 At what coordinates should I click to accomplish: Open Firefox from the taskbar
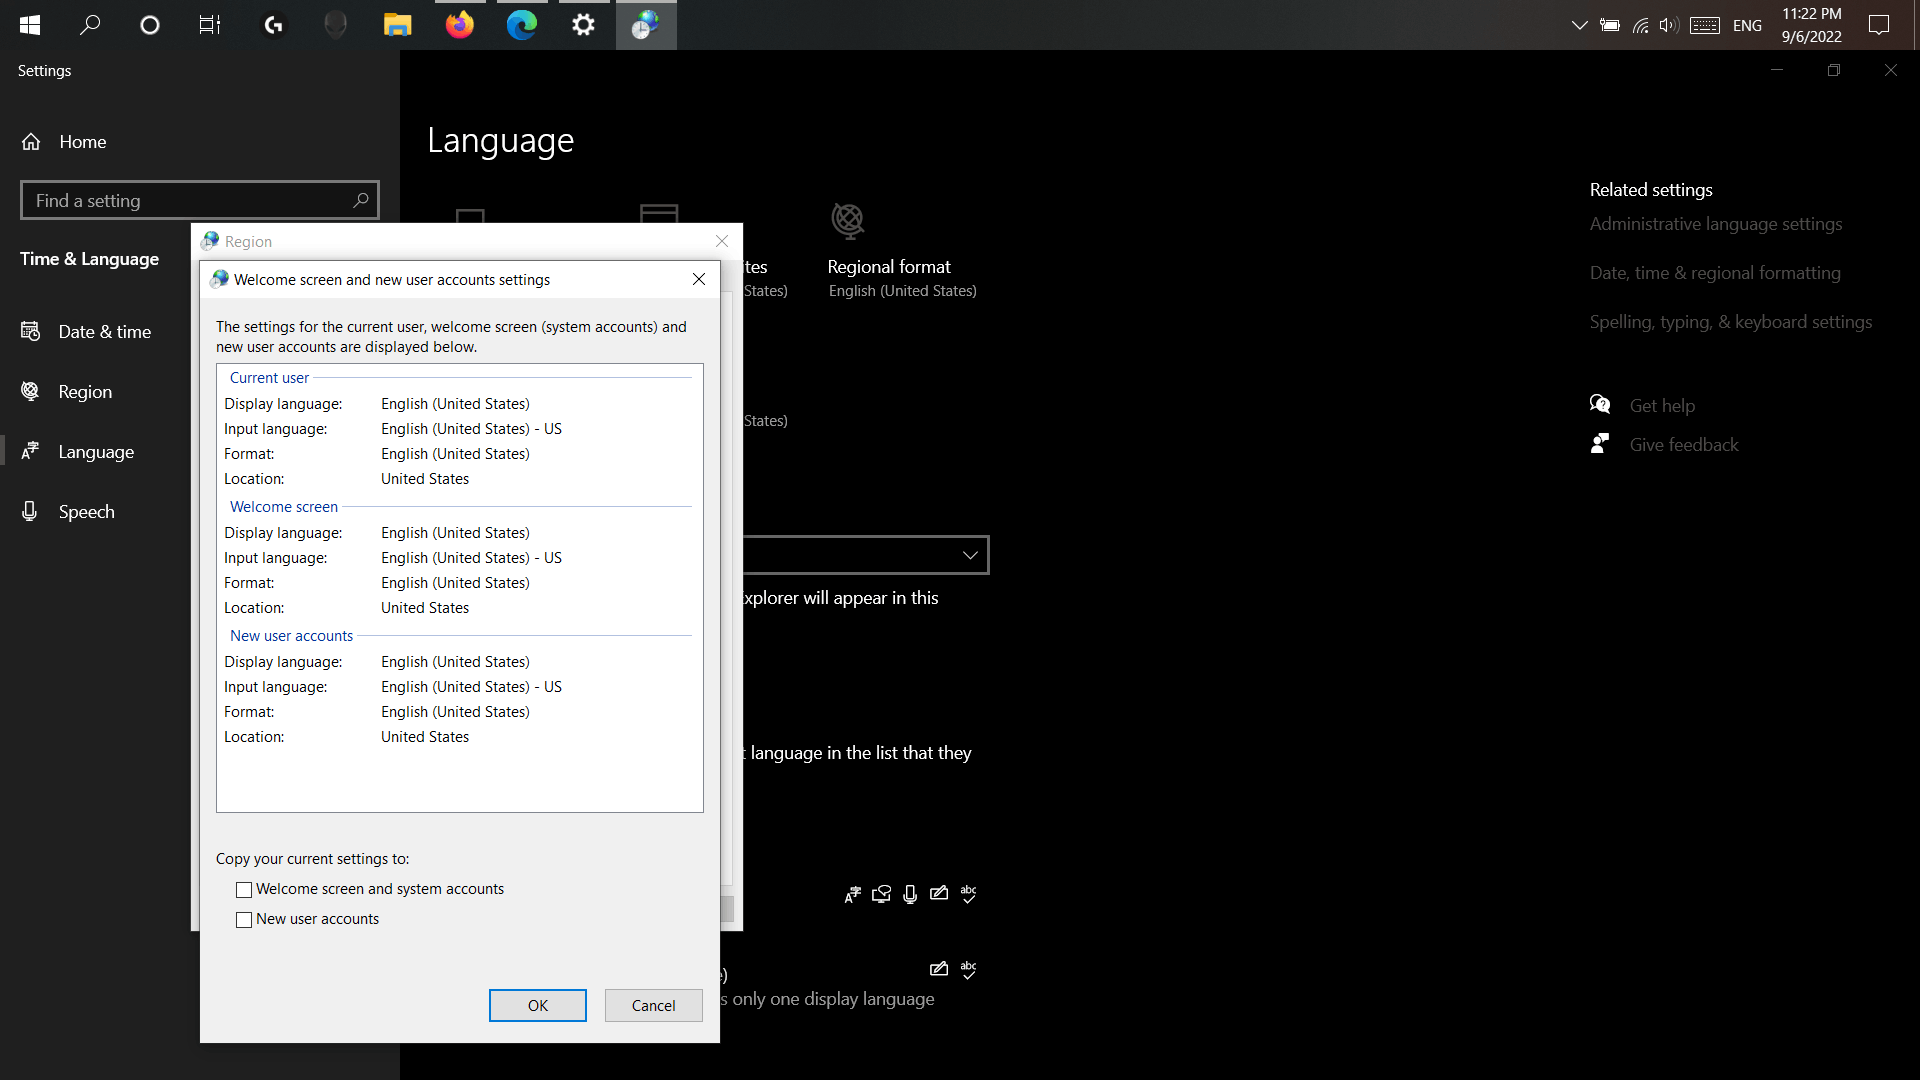pos(460,25)
